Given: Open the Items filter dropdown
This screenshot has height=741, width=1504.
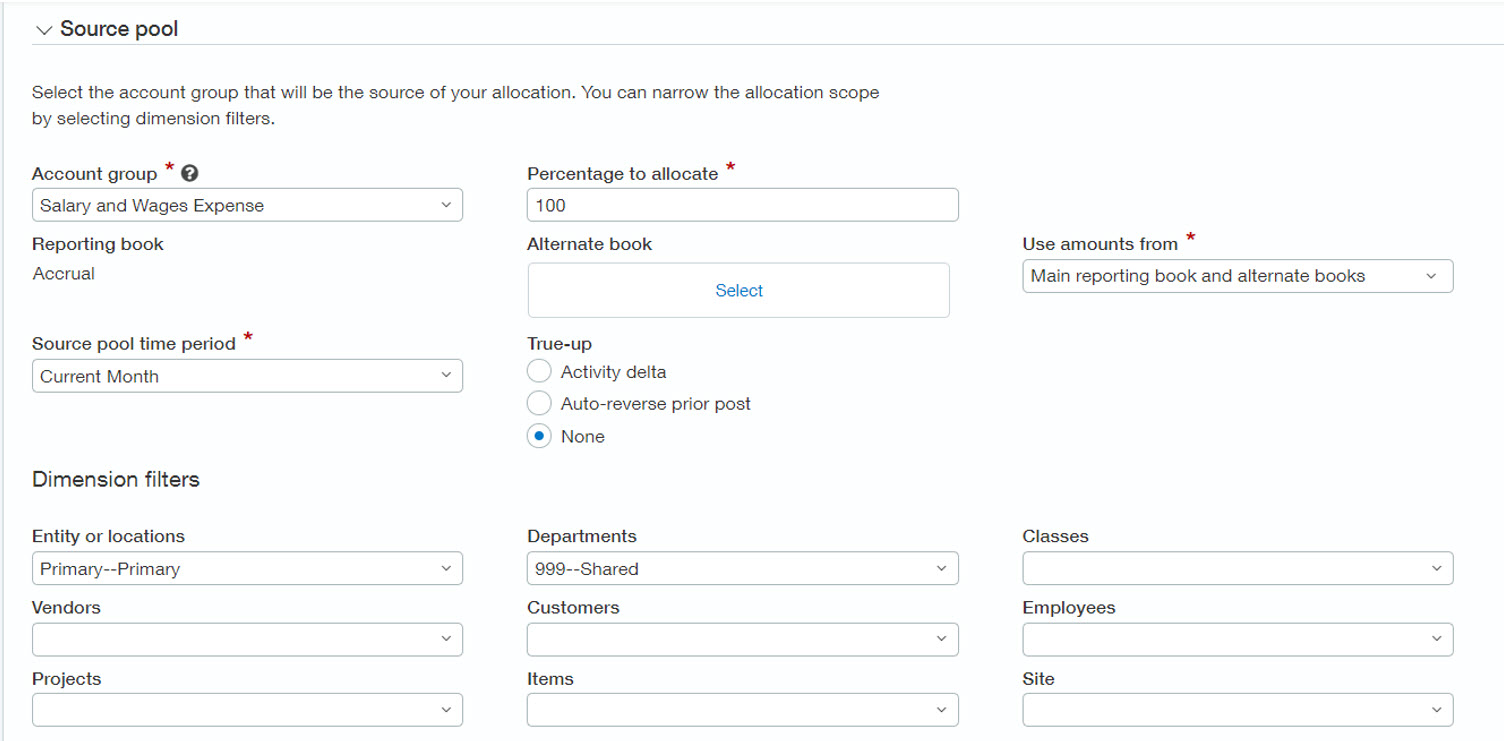Looking at the screenshot, I should [x=742, y=710].
